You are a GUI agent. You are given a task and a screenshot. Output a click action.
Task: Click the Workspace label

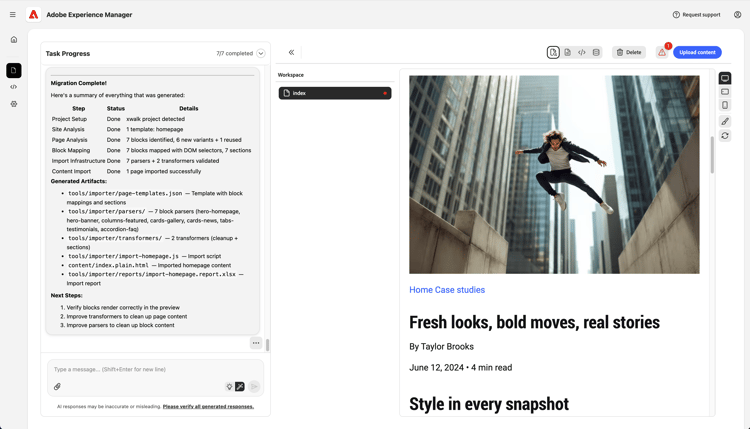[x=291, y=75]
